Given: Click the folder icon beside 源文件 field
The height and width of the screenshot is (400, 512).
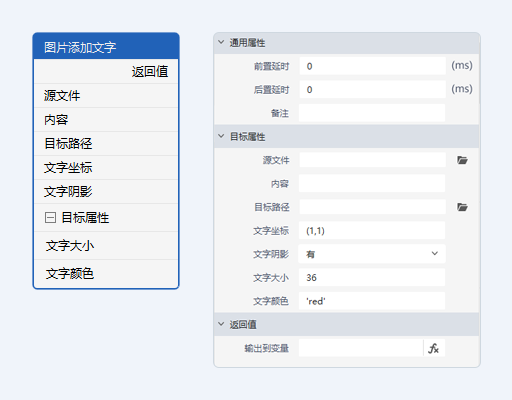Looking at the screenshot, I should click(462, 160).
